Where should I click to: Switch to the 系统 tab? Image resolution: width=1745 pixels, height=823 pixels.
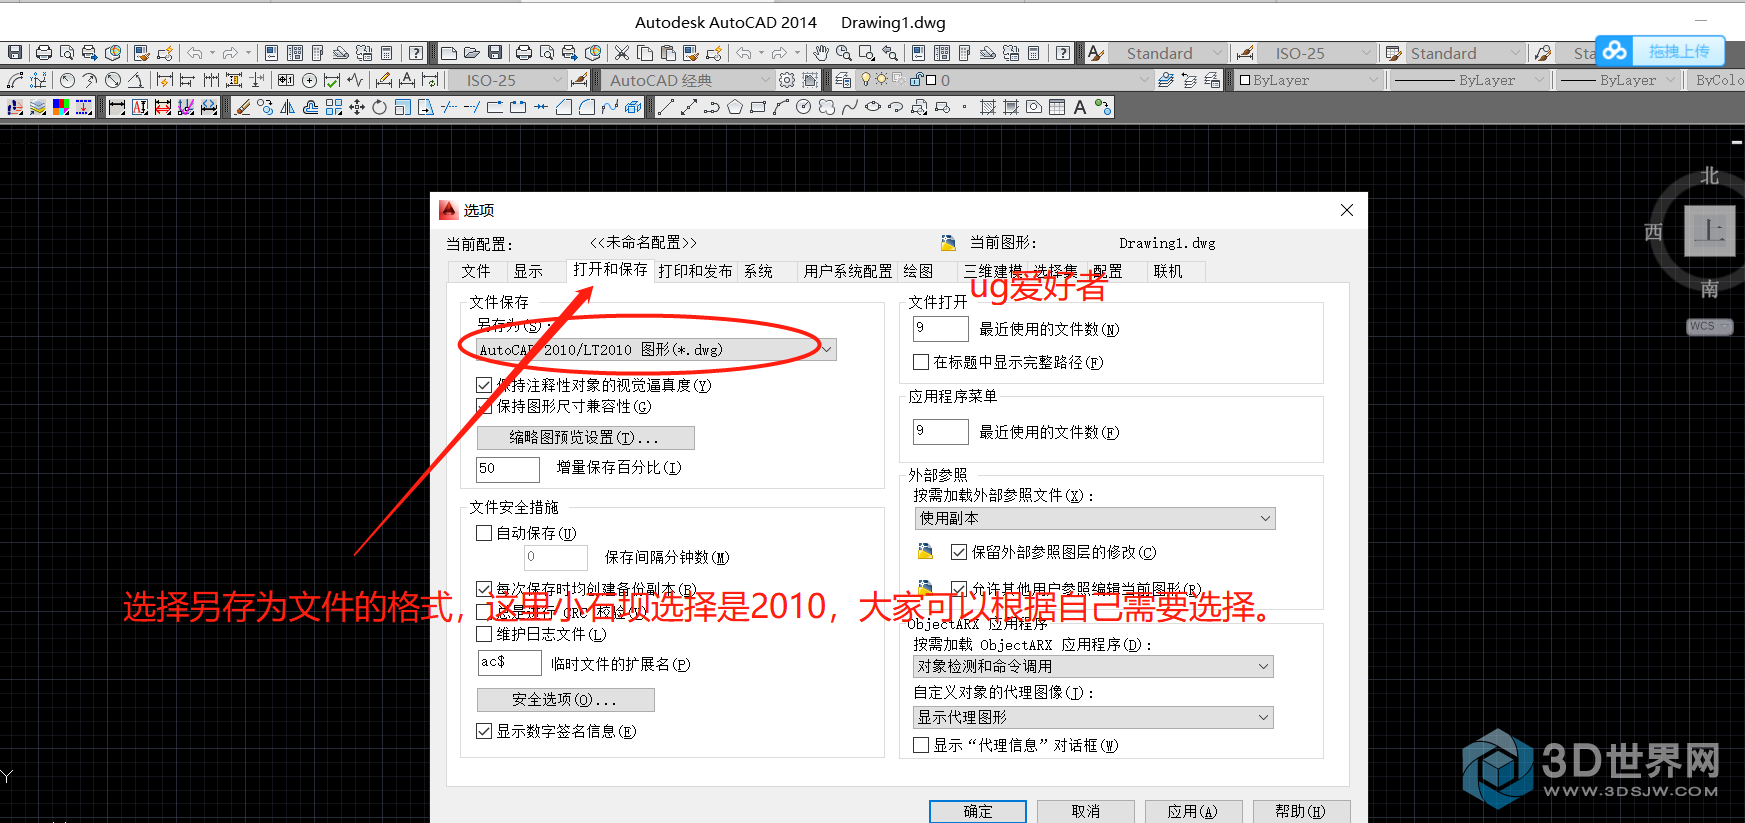point(758,271)
